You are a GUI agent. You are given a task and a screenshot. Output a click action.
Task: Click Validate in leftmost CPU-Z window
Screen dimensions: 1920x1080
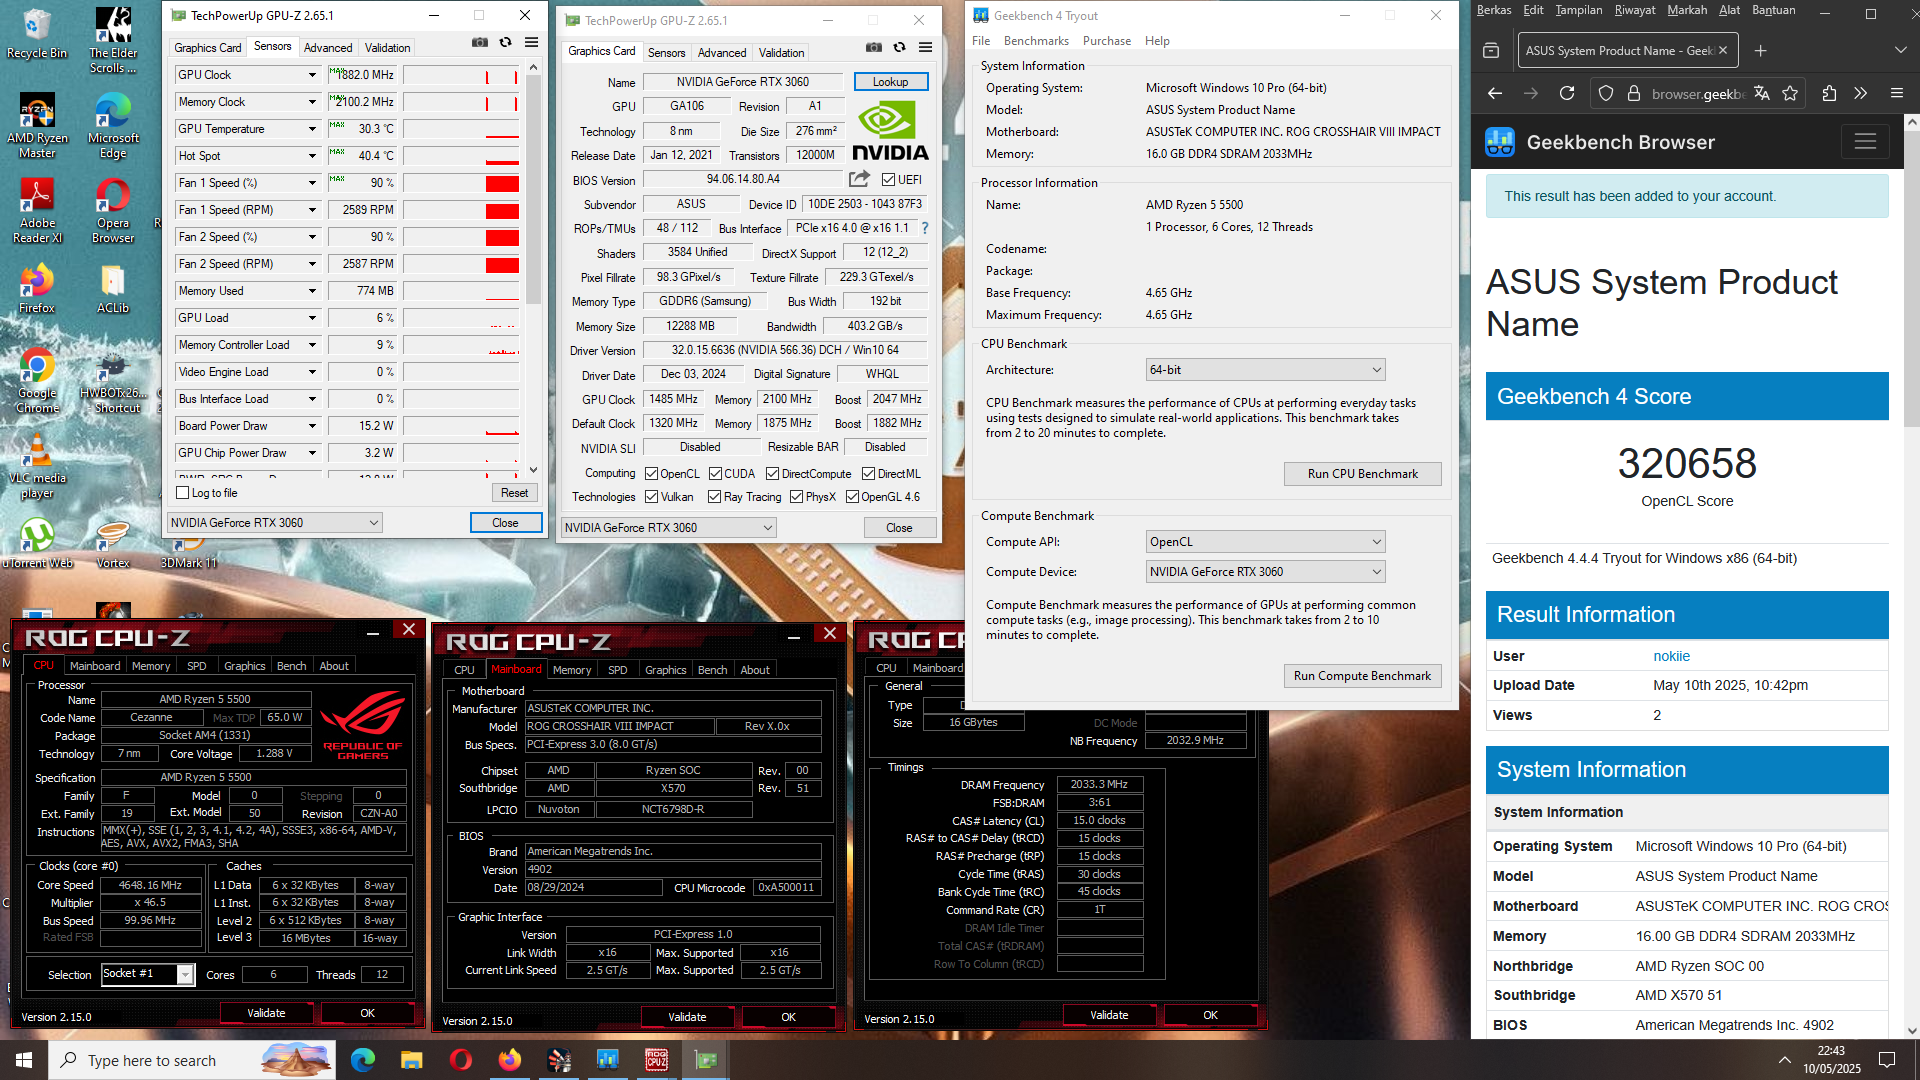click(x=266, y=1013)
